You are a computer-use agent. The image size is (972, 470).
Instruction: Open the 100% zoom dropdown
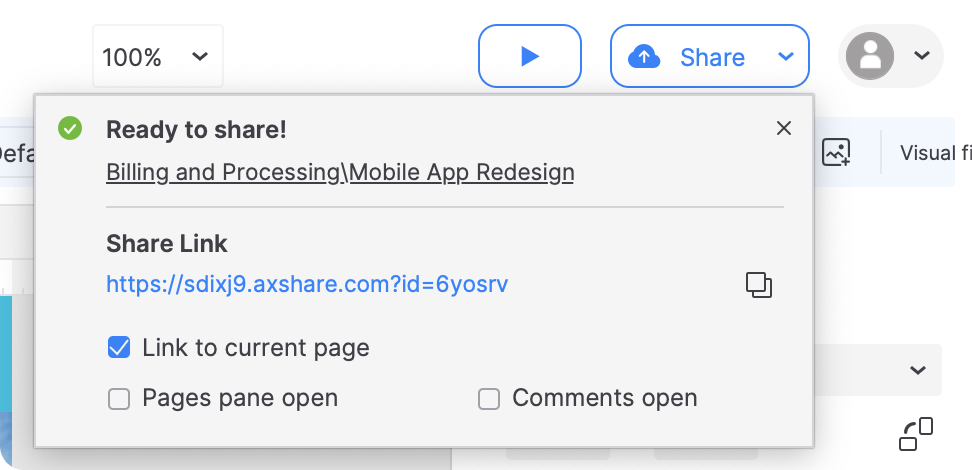157,57
